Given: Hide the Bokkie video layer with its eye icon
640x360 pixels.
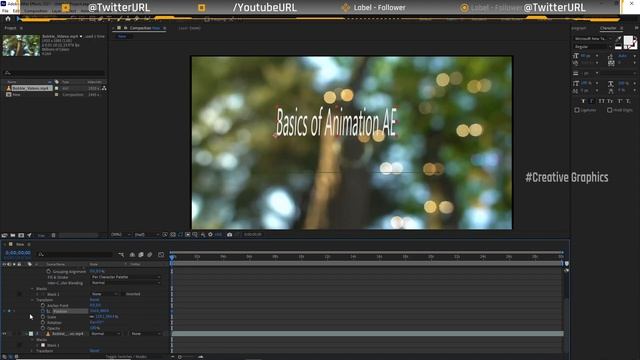Looking at the screenshot, I should pos(4,334).
